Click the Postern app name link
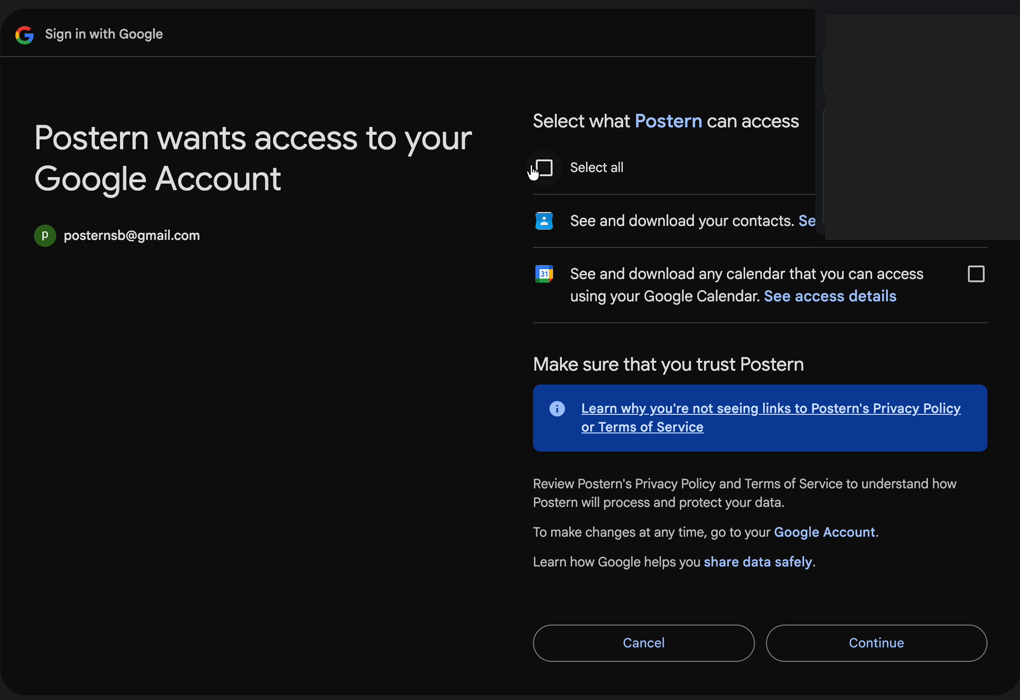This screenshot has width=1020, height=700. click(x=668, y=121)
